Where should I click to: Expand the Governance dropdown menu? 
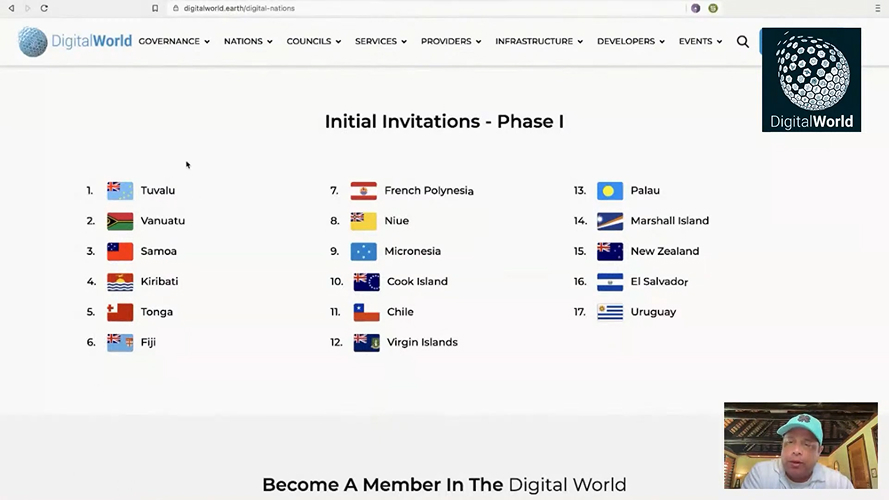click(174, 42)
